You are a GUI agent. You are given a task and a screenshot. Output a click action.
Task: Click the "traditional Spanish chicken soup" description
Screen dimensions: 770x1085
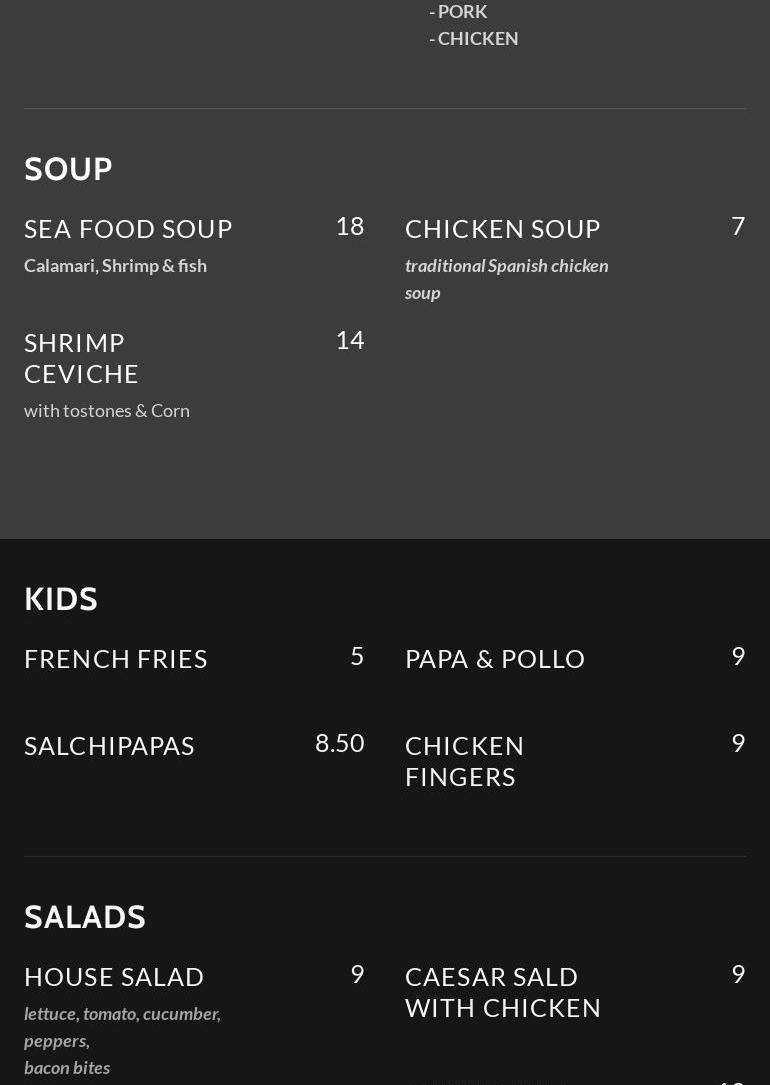(506, 279)
